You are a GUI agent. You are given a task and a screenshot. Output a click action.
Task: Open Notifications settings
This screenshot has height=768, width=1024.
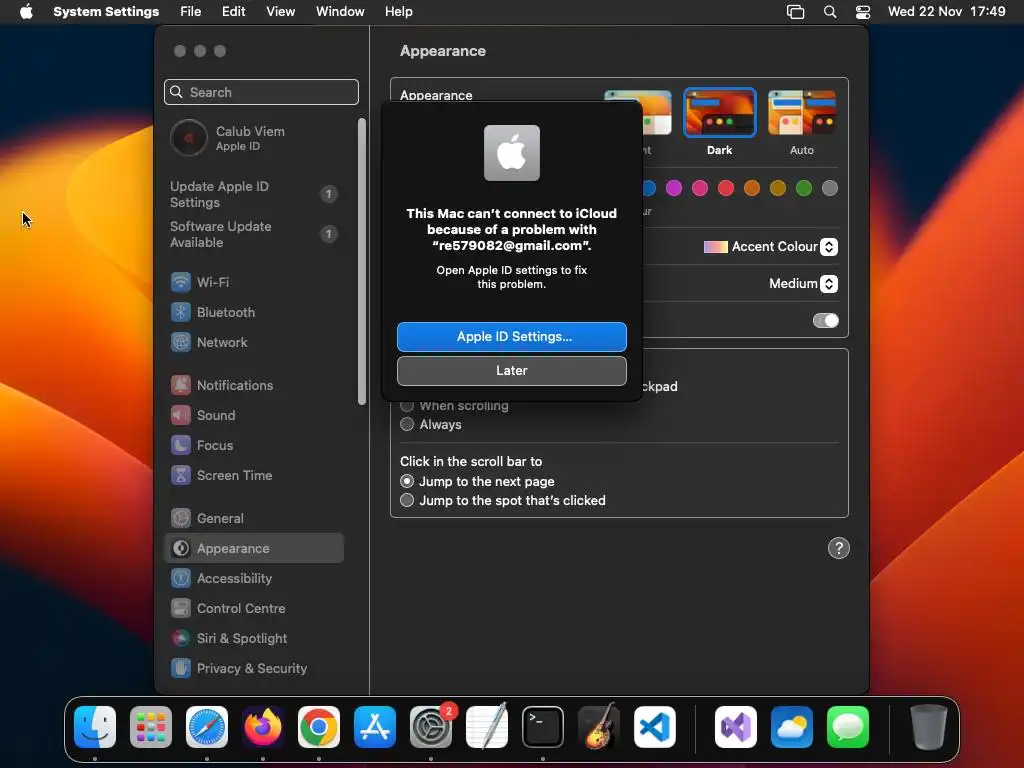tap(253, 385)
